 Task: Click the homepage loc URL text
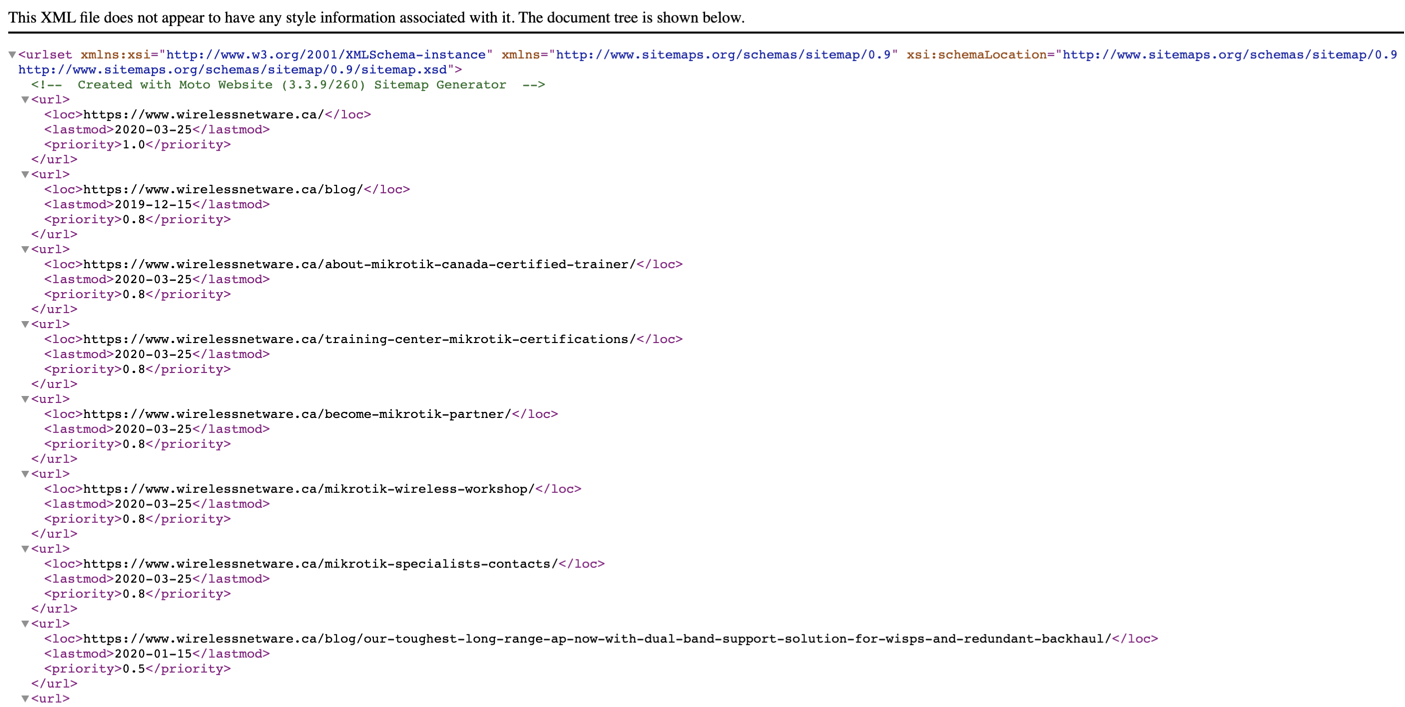[x=203, y=115]
